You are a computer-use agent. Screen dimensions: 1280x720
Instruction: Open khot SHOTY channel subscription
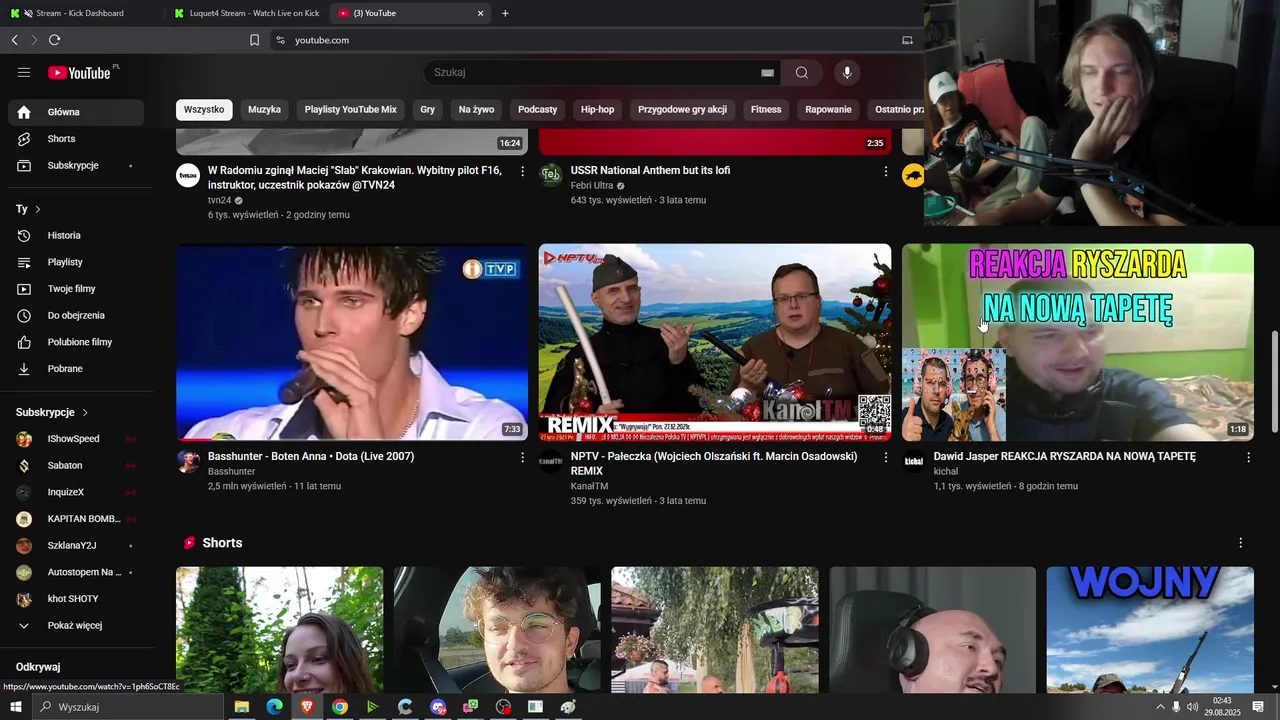point(76,599)
